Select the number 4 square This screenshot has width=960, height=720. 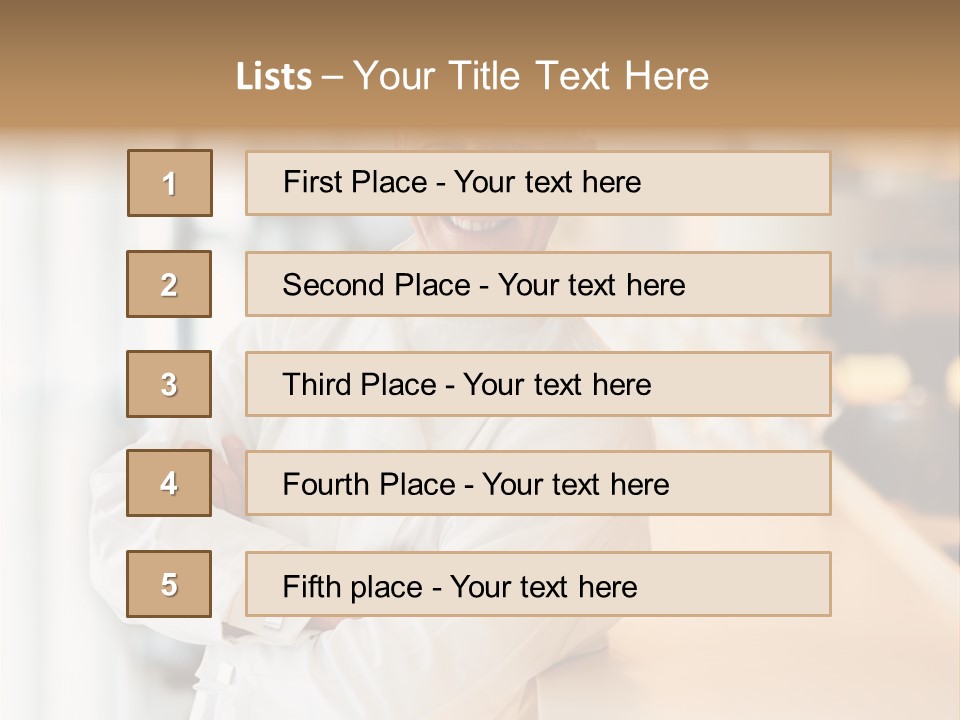click(169, 483)
